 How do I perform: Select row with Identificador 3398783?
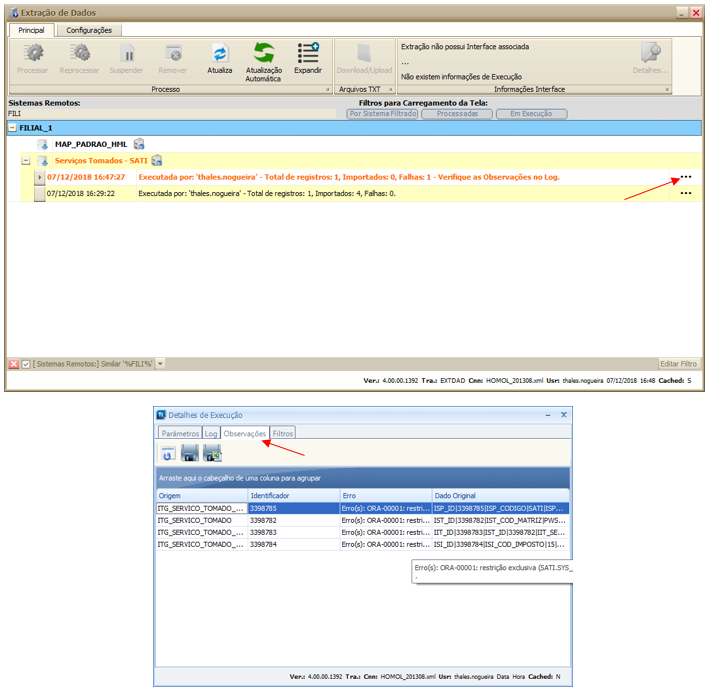pos(362,532)
